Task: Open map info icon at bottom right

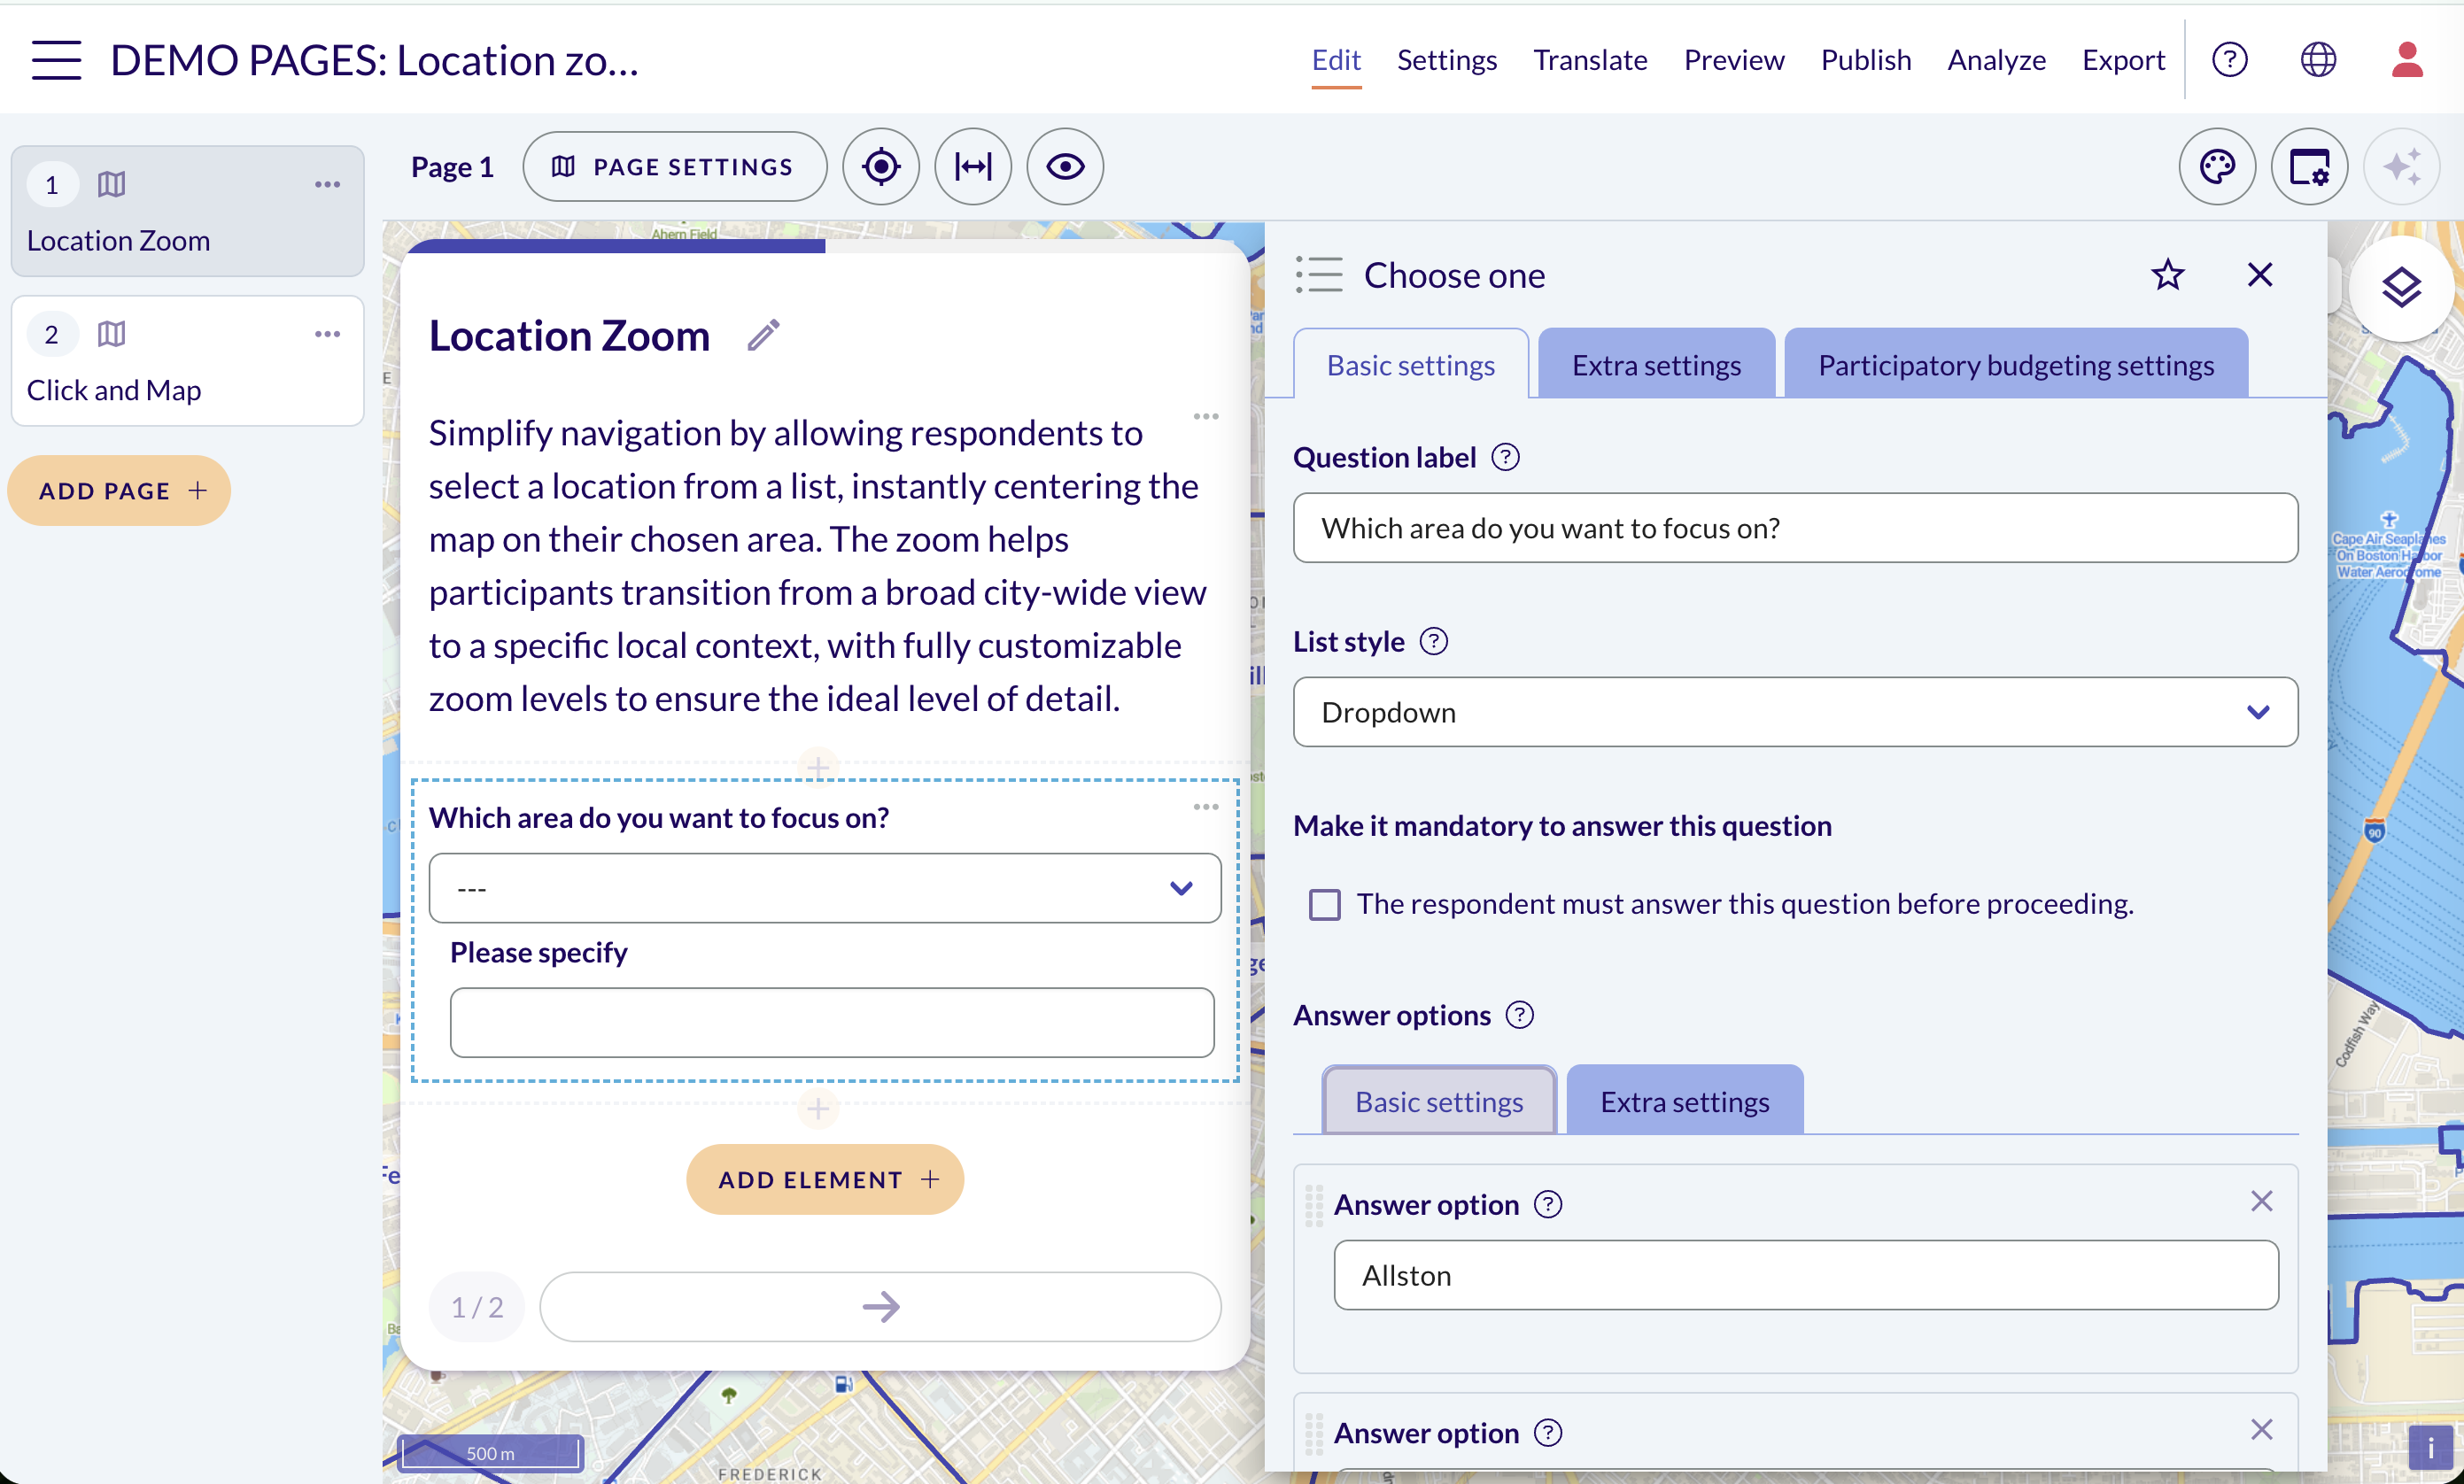Action: (2430, 1446)
